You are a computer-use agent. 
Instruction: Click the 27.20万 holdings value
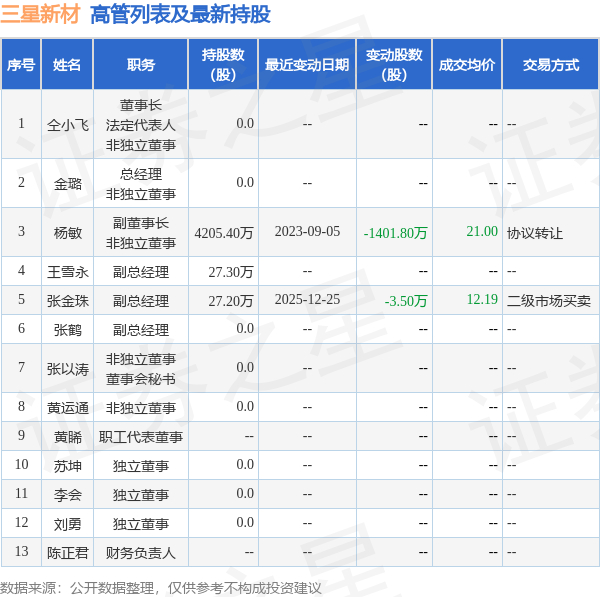(x=231, y=301)
